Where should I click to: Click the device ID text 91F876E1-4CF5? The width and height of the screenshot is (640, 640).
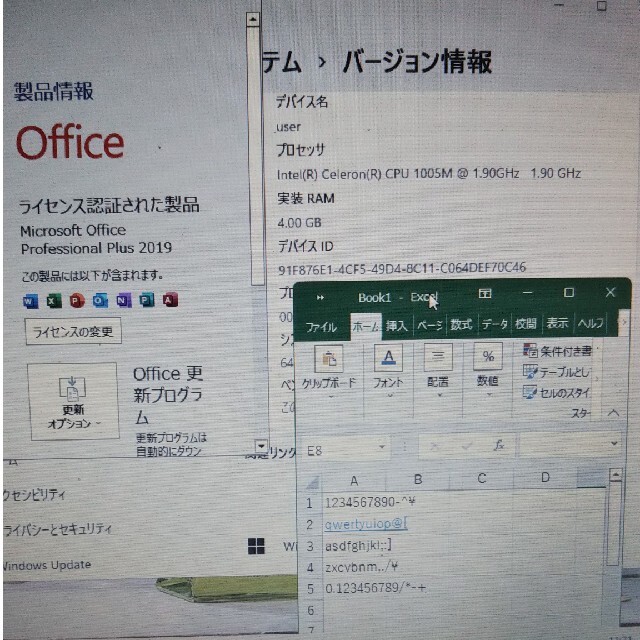pos(402,269)
